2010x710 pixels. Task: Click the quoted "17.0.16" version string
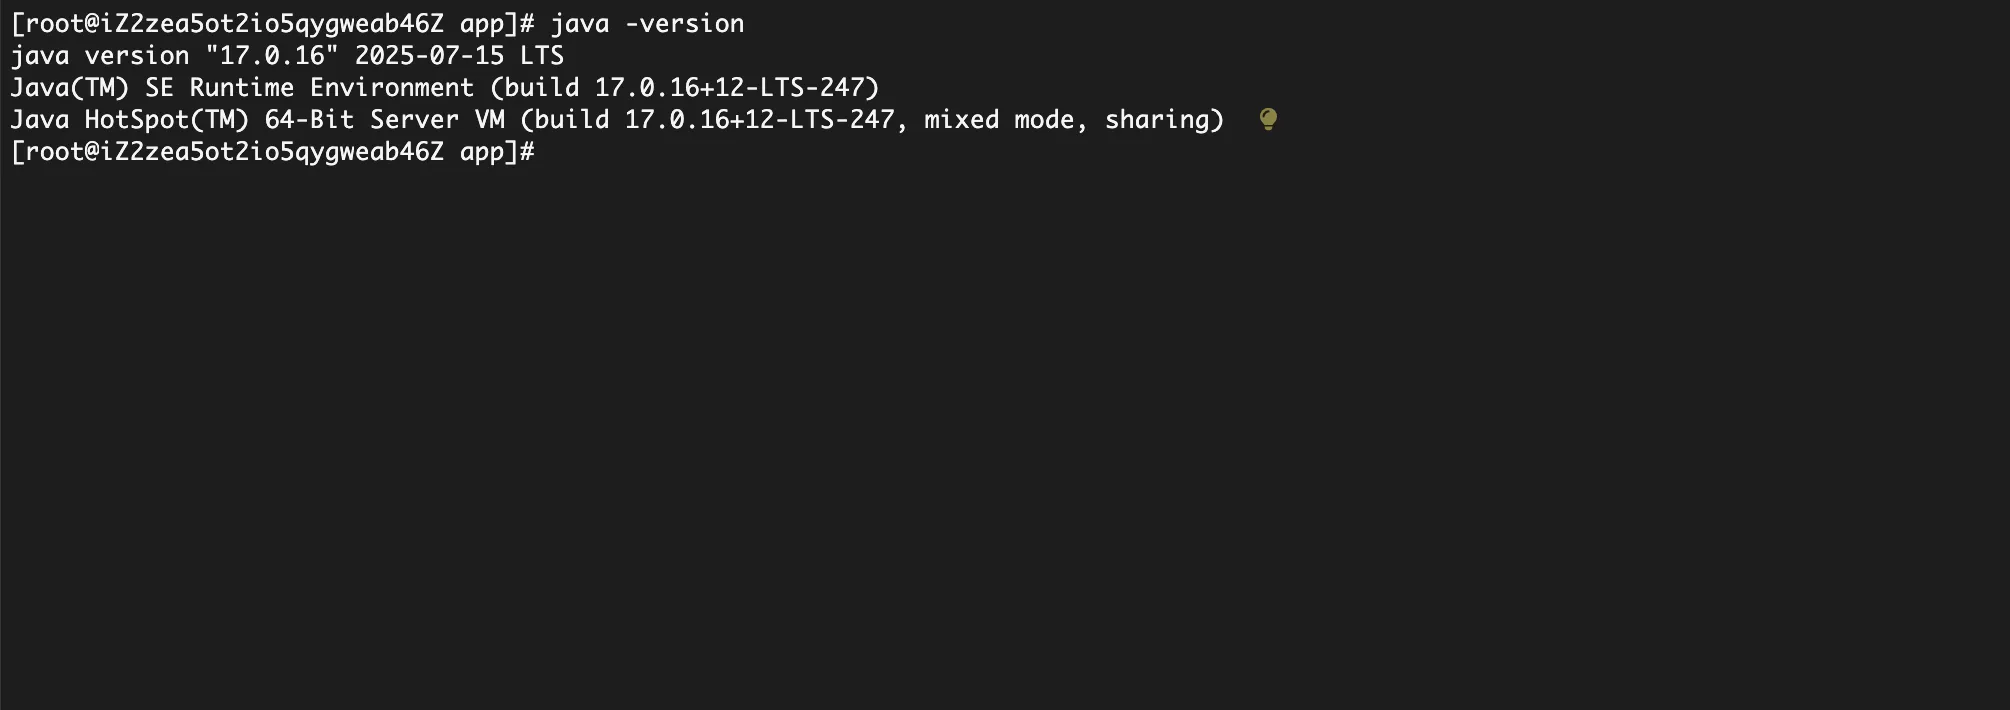click(272, 55)
